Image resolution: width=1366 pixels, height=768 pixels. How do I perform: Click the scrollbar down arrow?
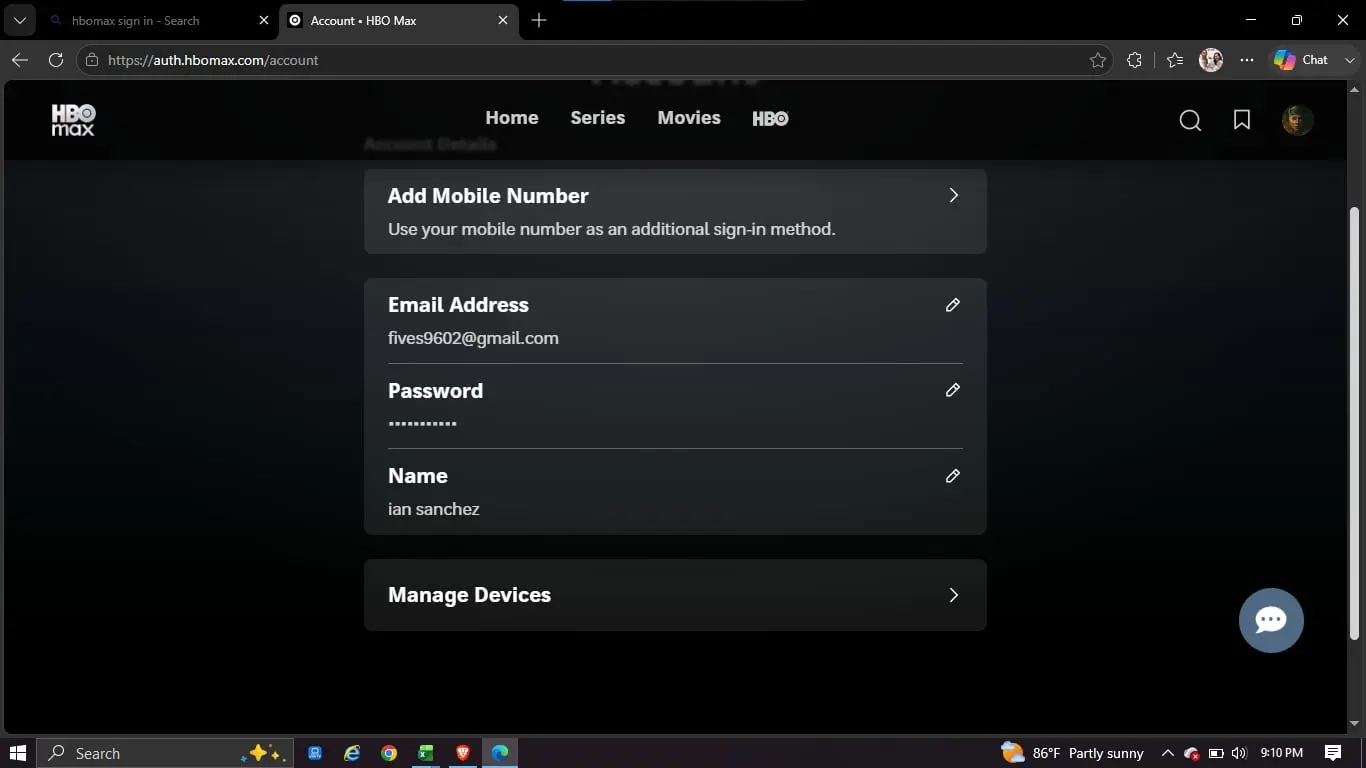pyautogui.click(x=1355, y=724)
